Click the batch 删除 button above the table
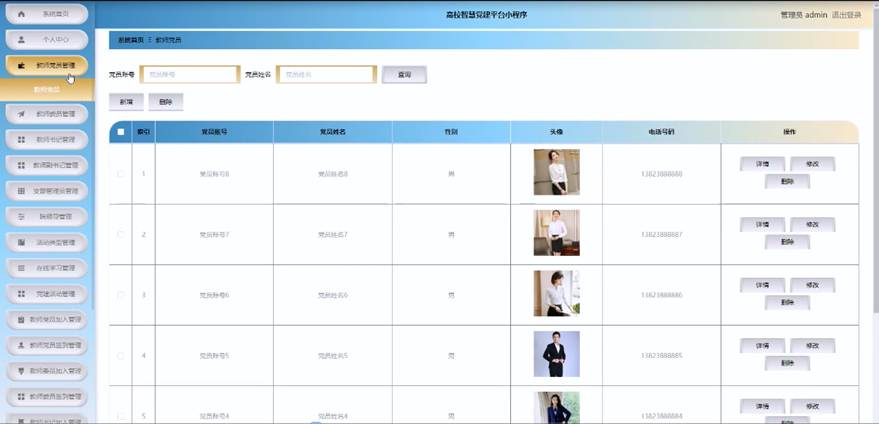The height and width of the screenshot is (424, 879). tap(165, 102)
